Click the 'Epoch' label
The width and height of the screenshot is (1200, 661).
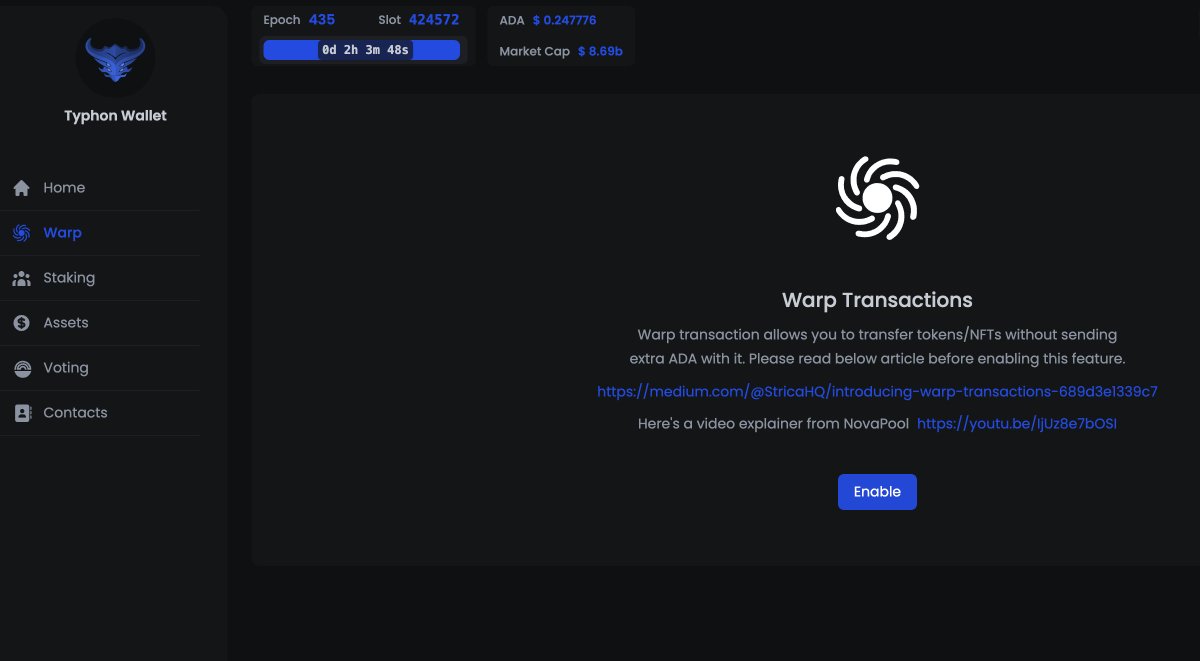(282, 20)
